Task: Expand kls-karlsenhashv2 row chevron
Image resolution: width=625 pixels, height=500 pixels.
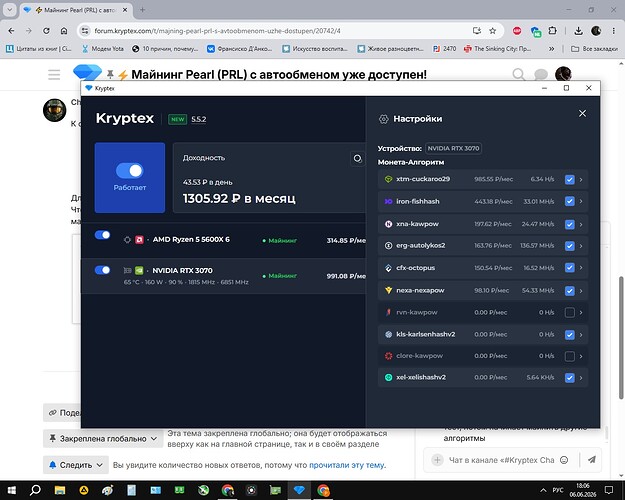Action: (581, 335)
